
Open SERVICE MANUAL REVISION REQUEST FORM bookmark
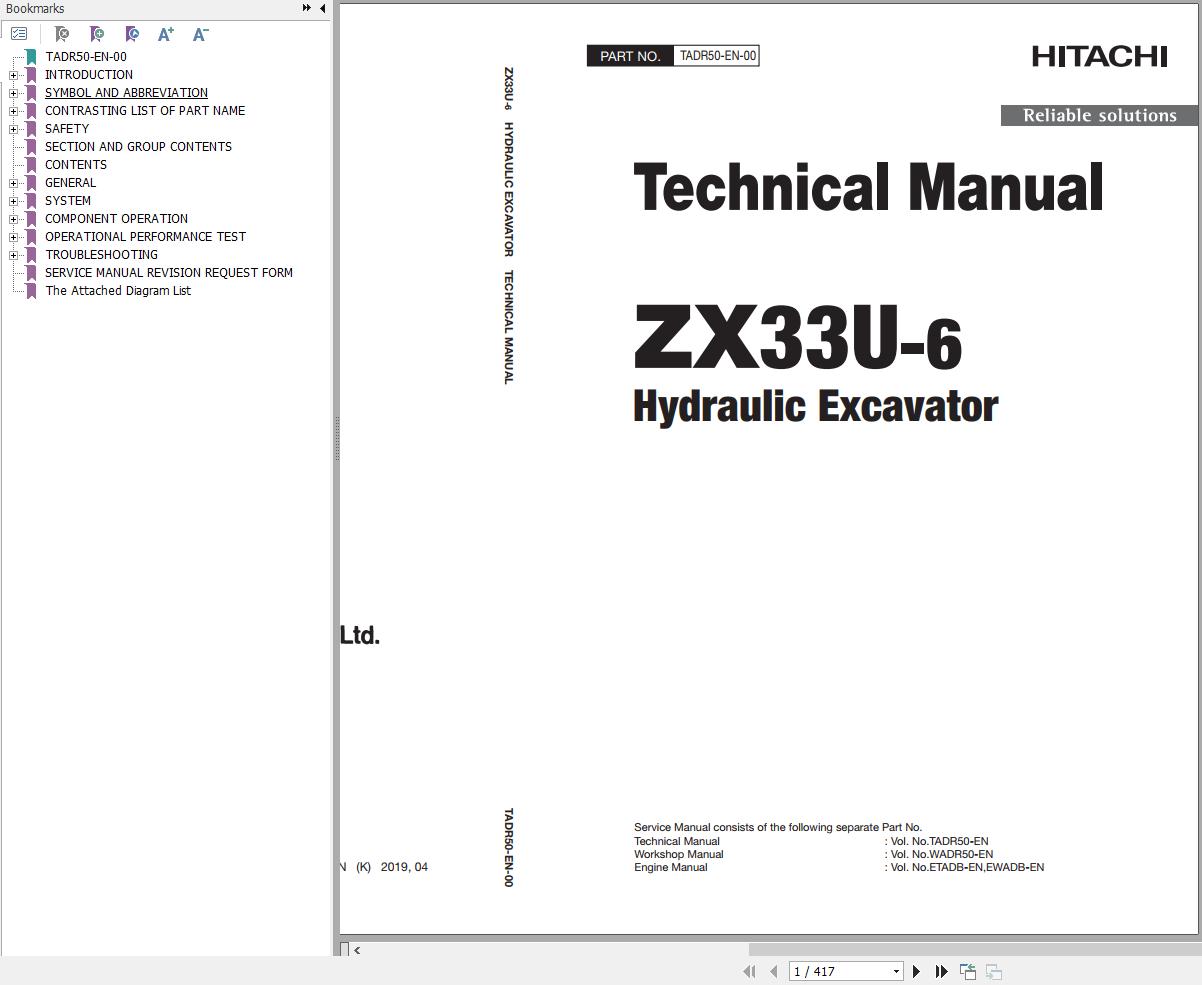(169, 273)
